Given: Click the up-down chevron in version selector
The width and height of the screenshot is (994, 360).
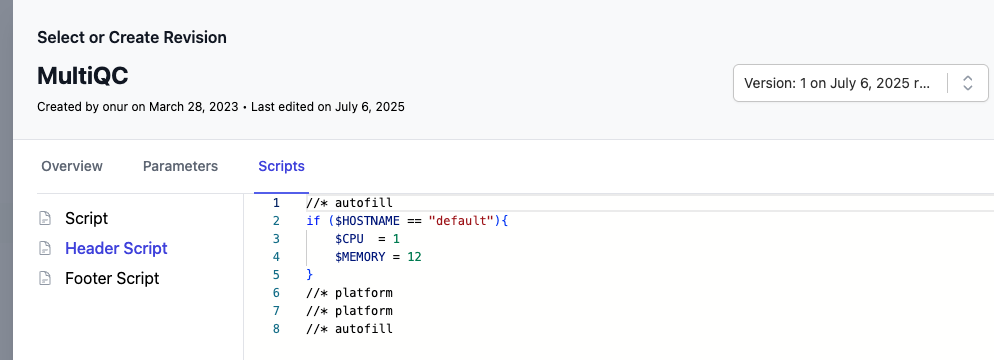Looking at the screenshot, I should pos(967,83).
